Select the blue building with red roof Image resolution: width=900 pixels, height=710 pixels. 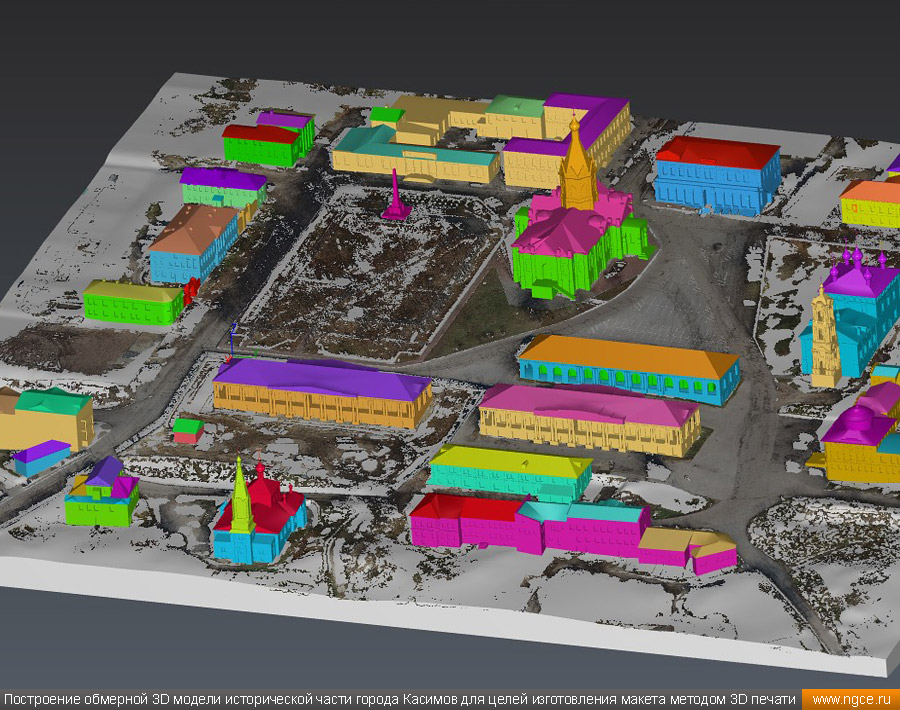coord(717,176)
